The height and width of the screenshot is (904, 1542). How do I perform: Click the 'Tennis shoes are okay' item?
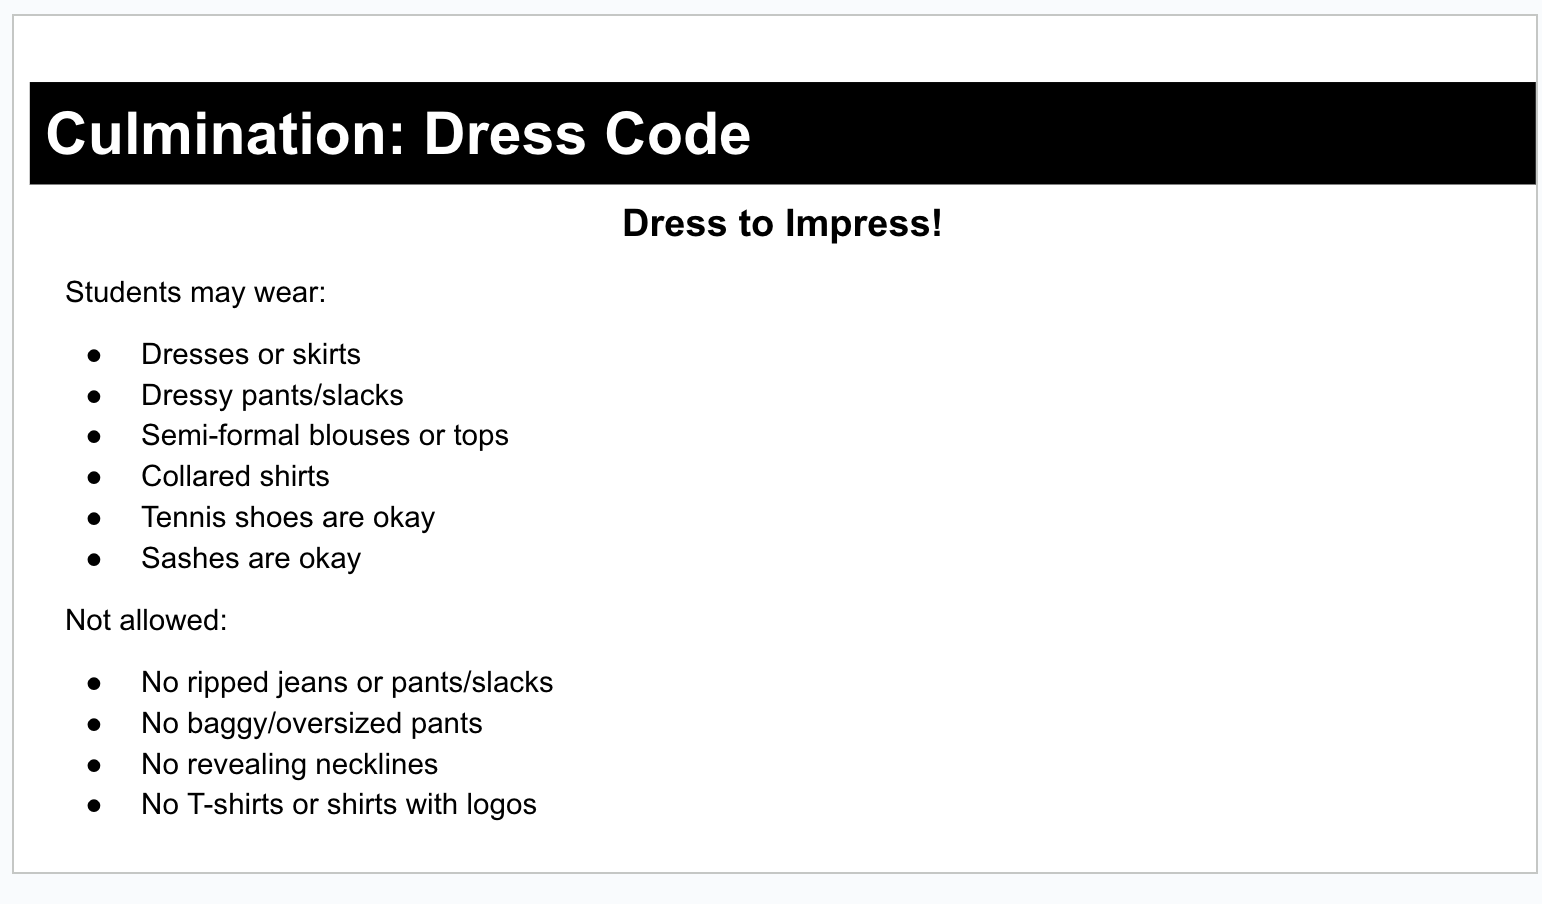(288, 517)
